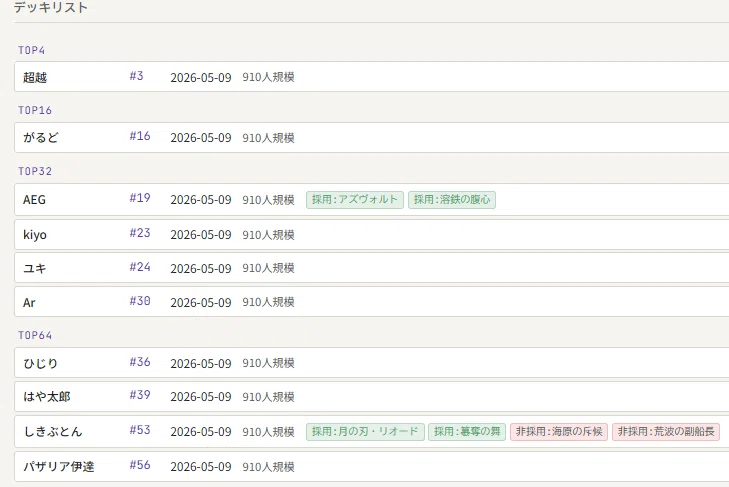Click 910人規模 in the パザリア伊達 row

pyautogui.click(x=268, y=467)
